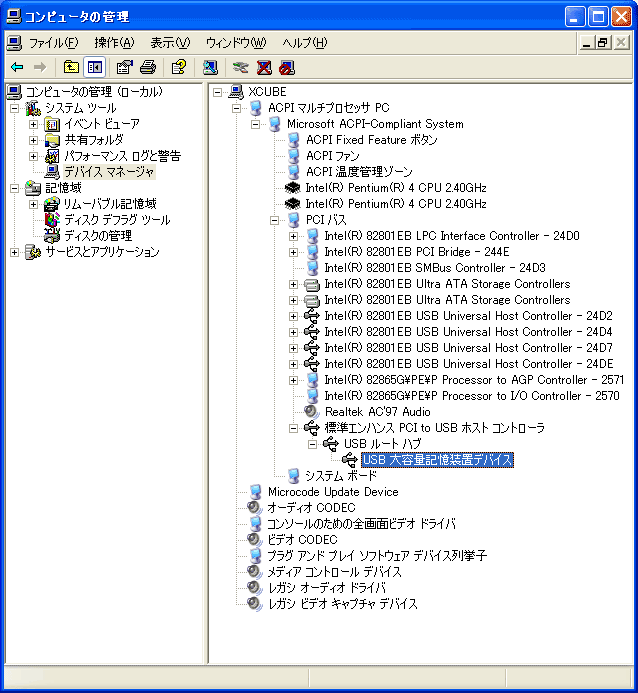
Task: Expand the リムーバブル記憶域 node
Action: click(34, 204)
